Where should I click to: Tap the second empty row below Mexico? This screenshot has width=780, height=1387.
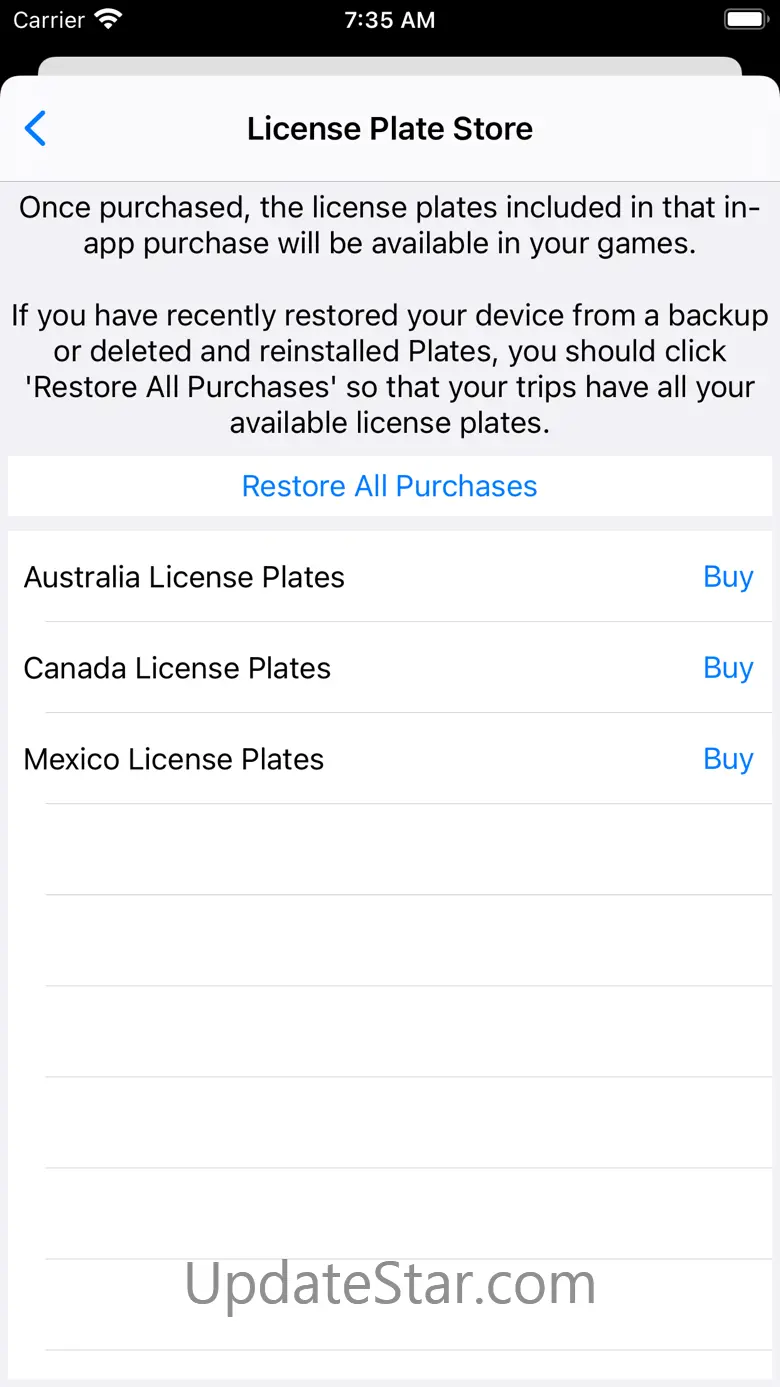(x=390, y=940)
